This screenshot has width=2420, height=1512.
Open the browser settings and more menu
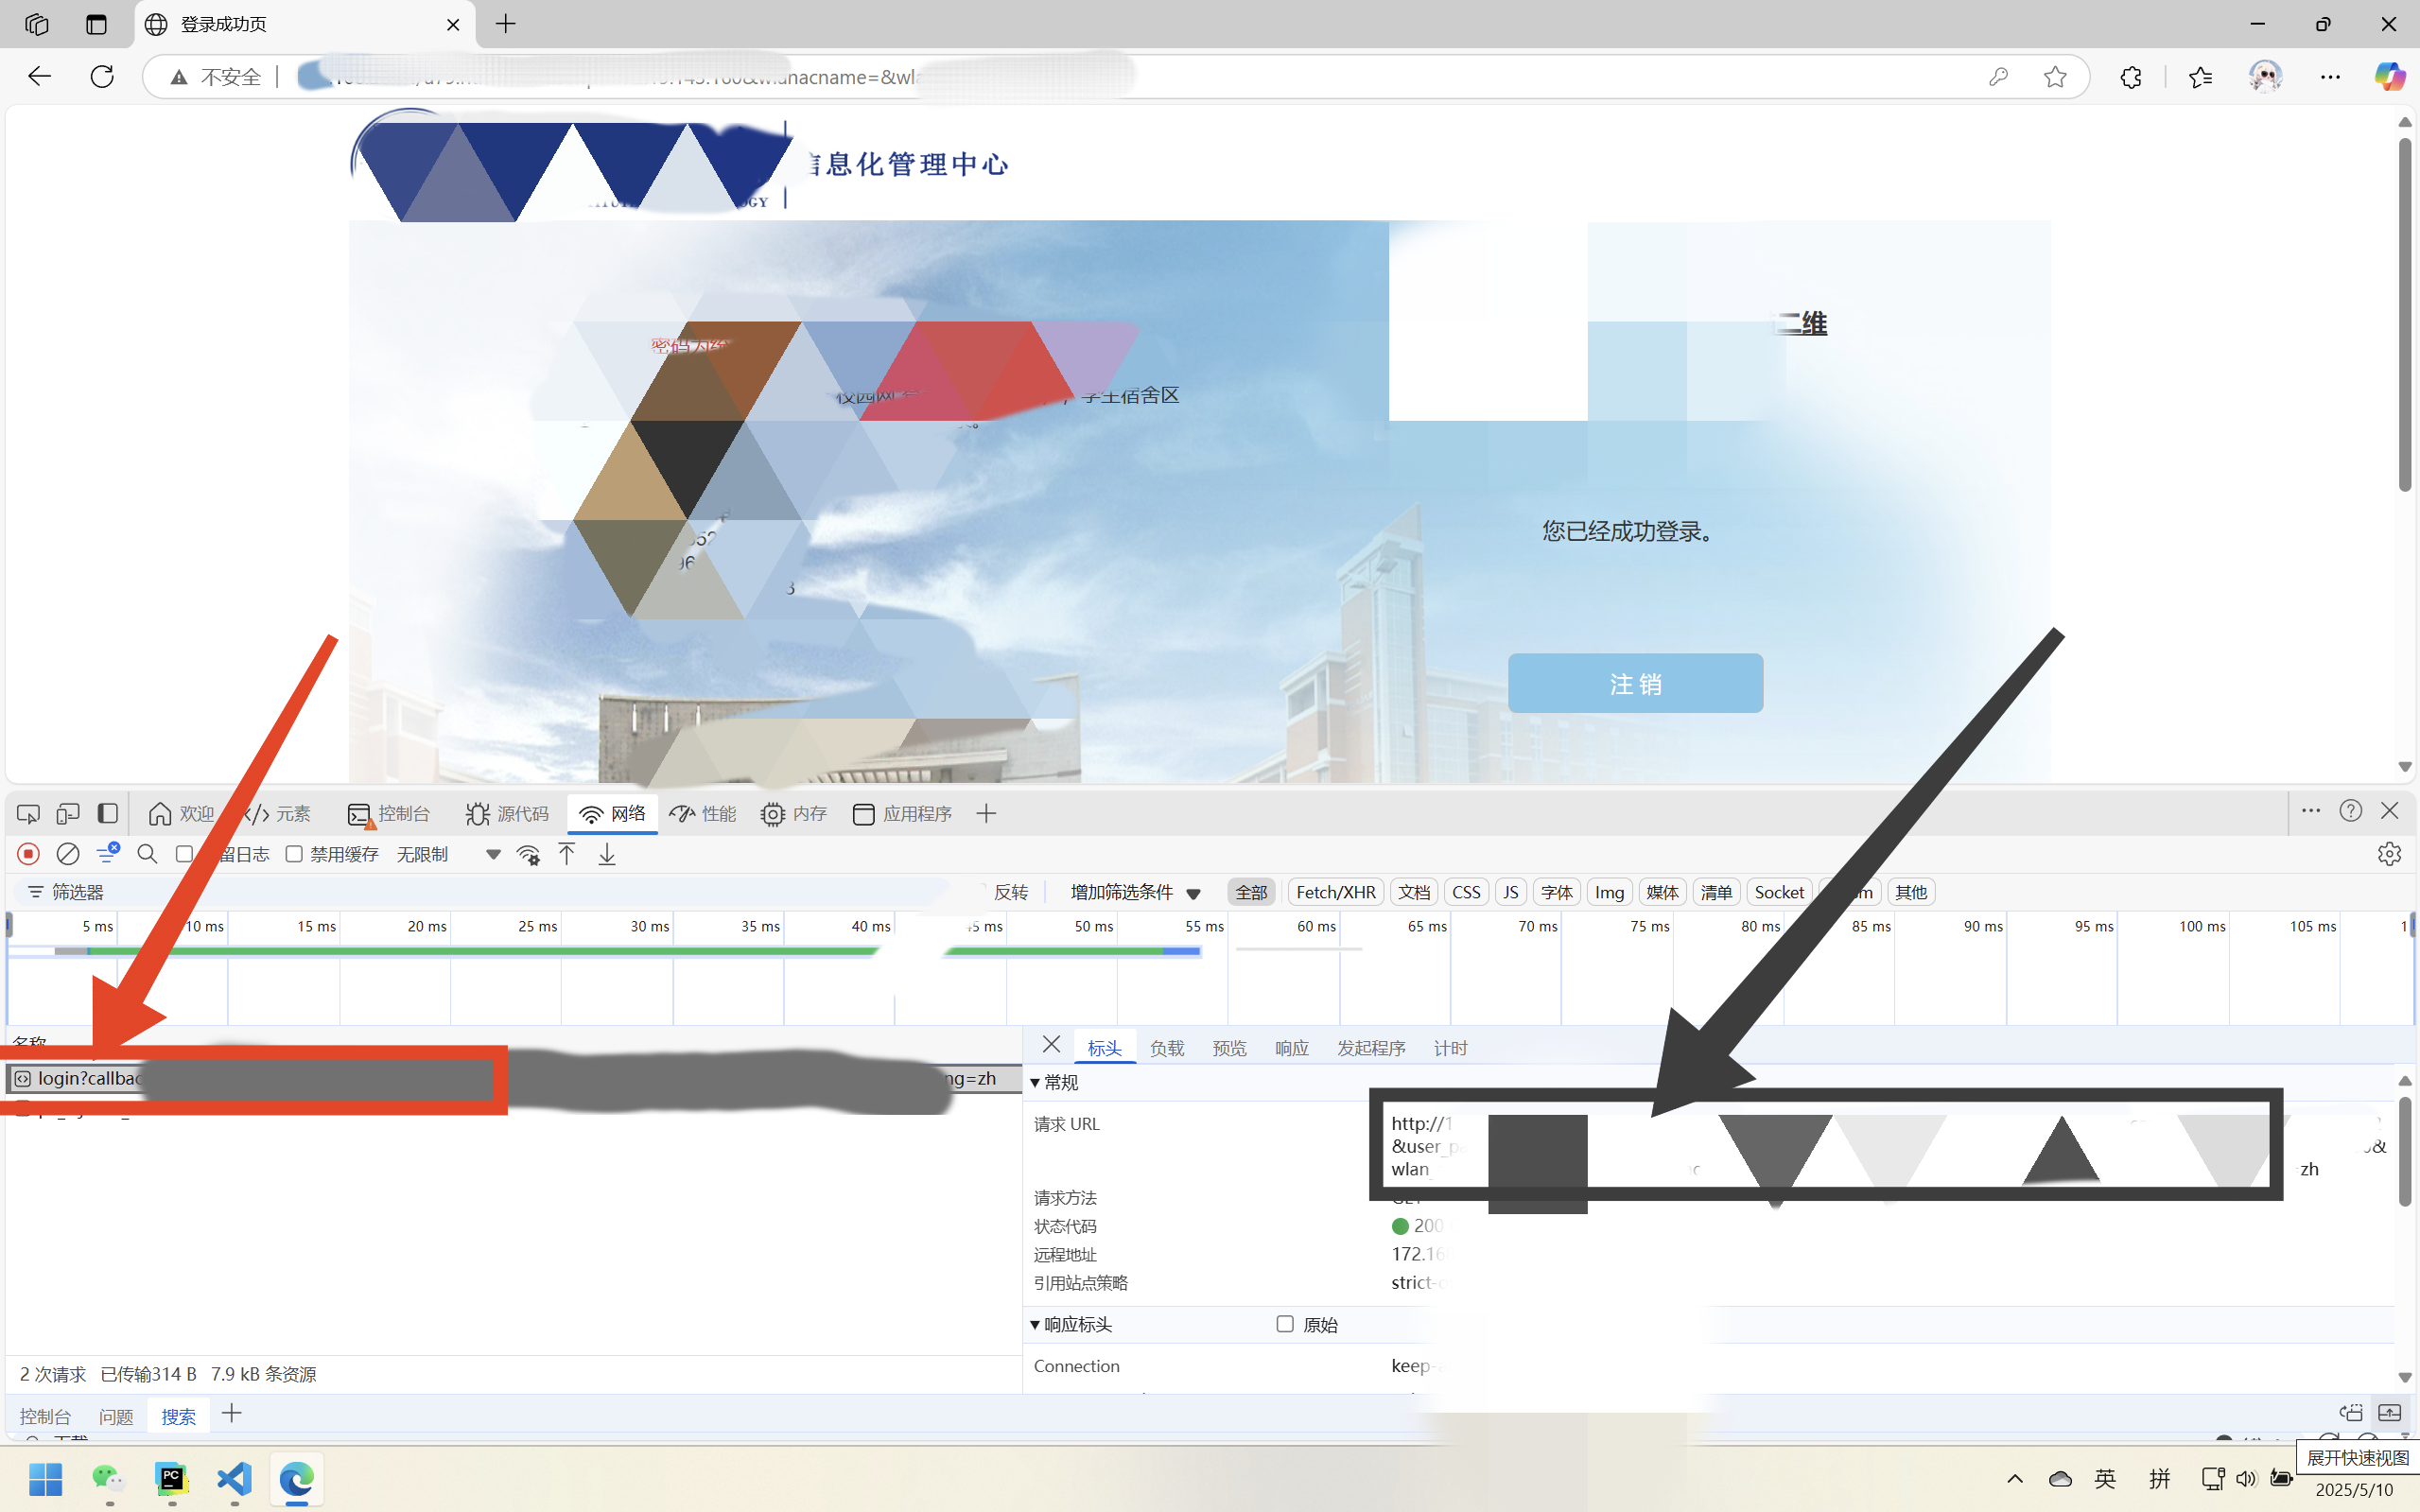[2330, 77]
